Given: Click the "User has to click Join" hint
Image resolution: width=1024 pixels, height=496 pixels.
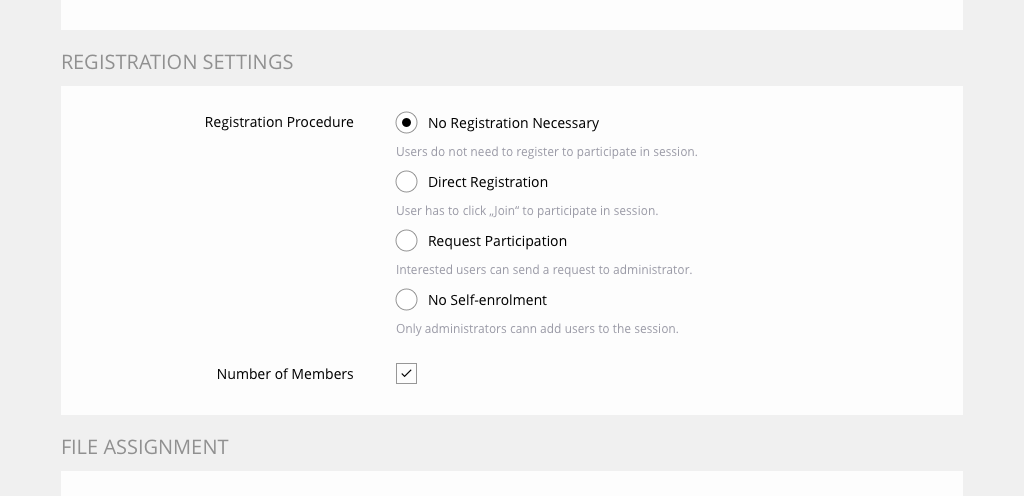Looking at the screenshot, I should click(x=526, y=211).
